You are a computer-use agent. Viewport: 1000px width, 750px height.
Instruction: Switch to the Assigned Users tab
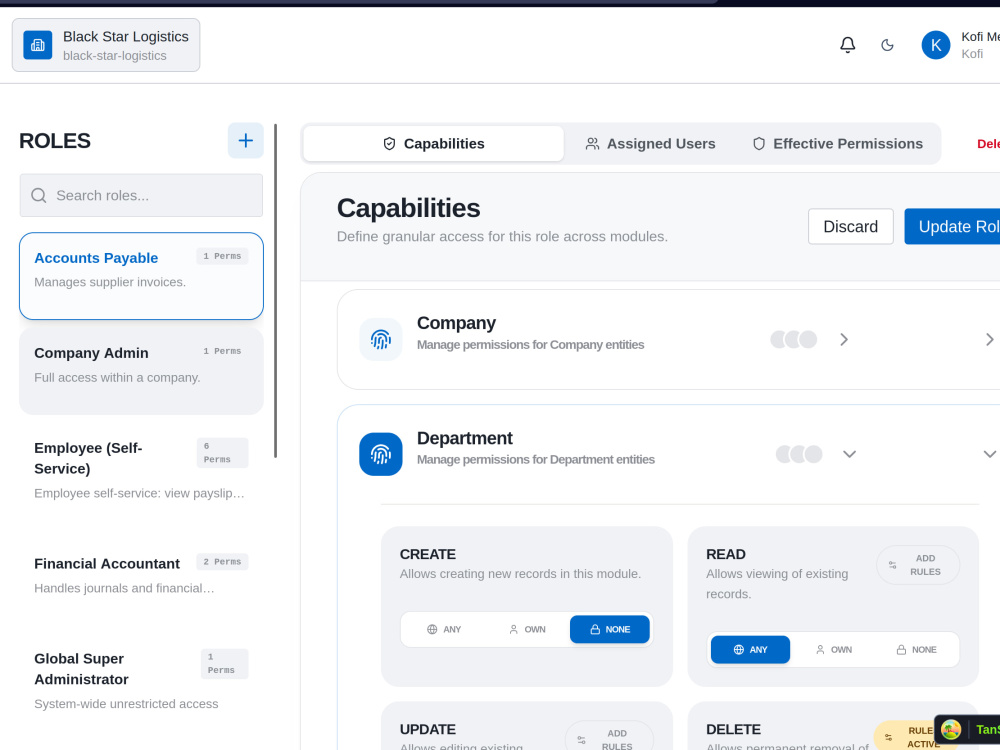click(650, 143)
